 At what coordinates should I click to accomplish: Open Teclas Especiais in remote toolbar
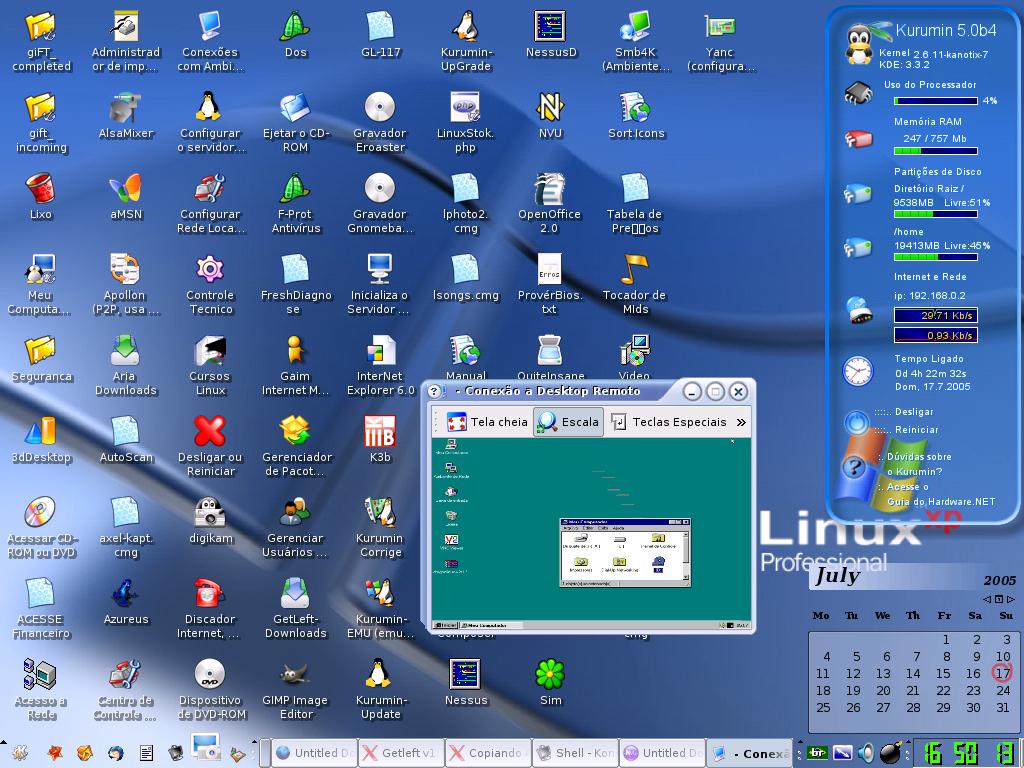coord(669,422)
